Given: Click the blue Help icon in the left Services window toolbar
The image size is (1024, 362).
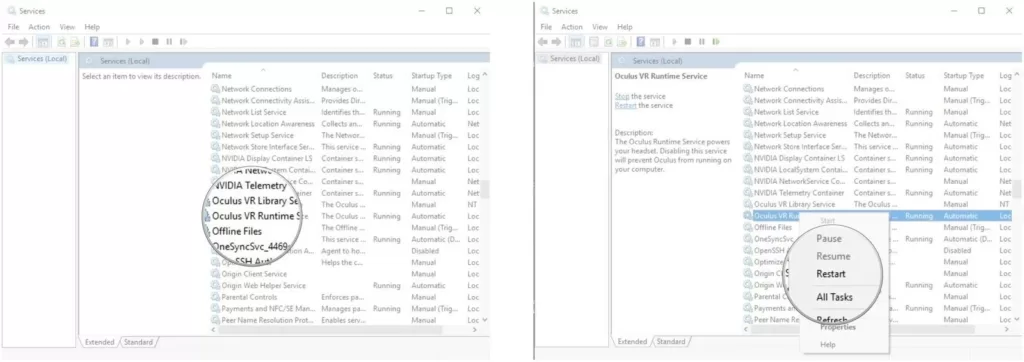Looking at the screenshot, I should [x=94, y=42].
